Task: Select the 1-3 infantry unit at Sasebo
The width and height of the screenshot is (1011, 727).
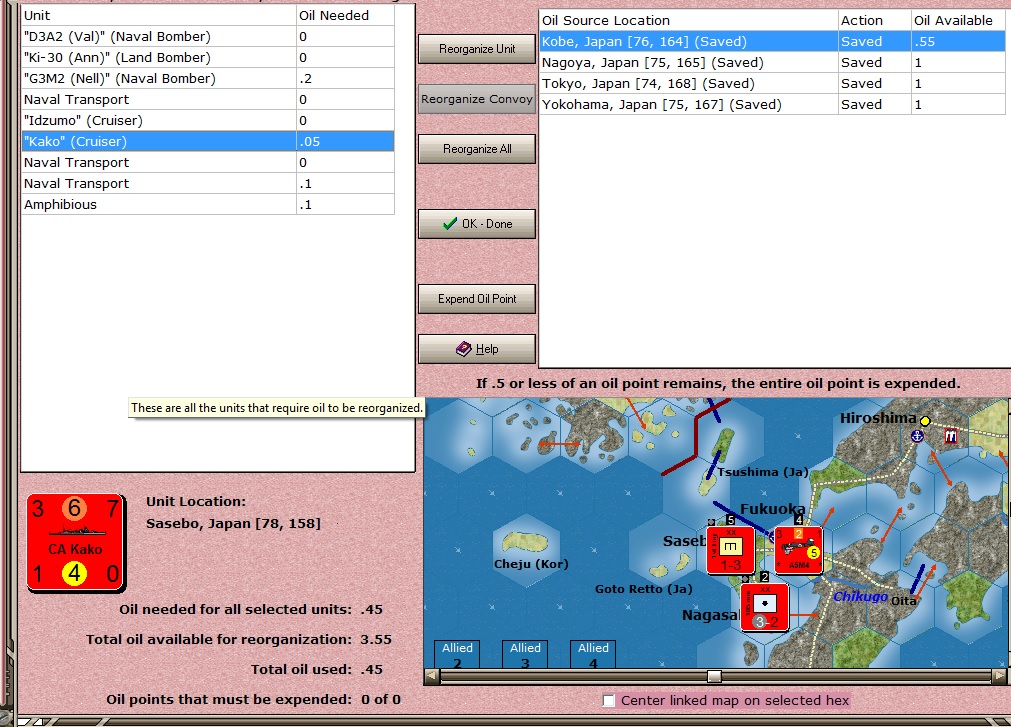Action: click(x=731, y=550)
